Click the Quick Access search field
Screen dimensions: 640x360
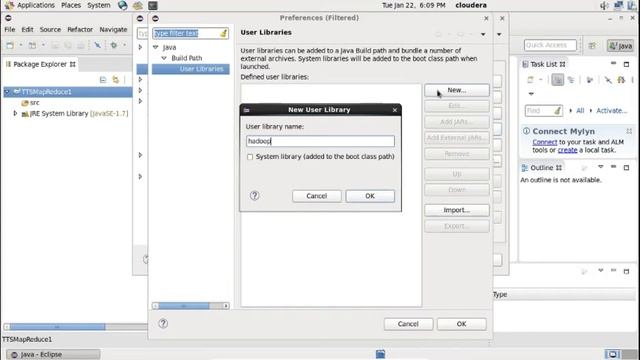(550, 45)
